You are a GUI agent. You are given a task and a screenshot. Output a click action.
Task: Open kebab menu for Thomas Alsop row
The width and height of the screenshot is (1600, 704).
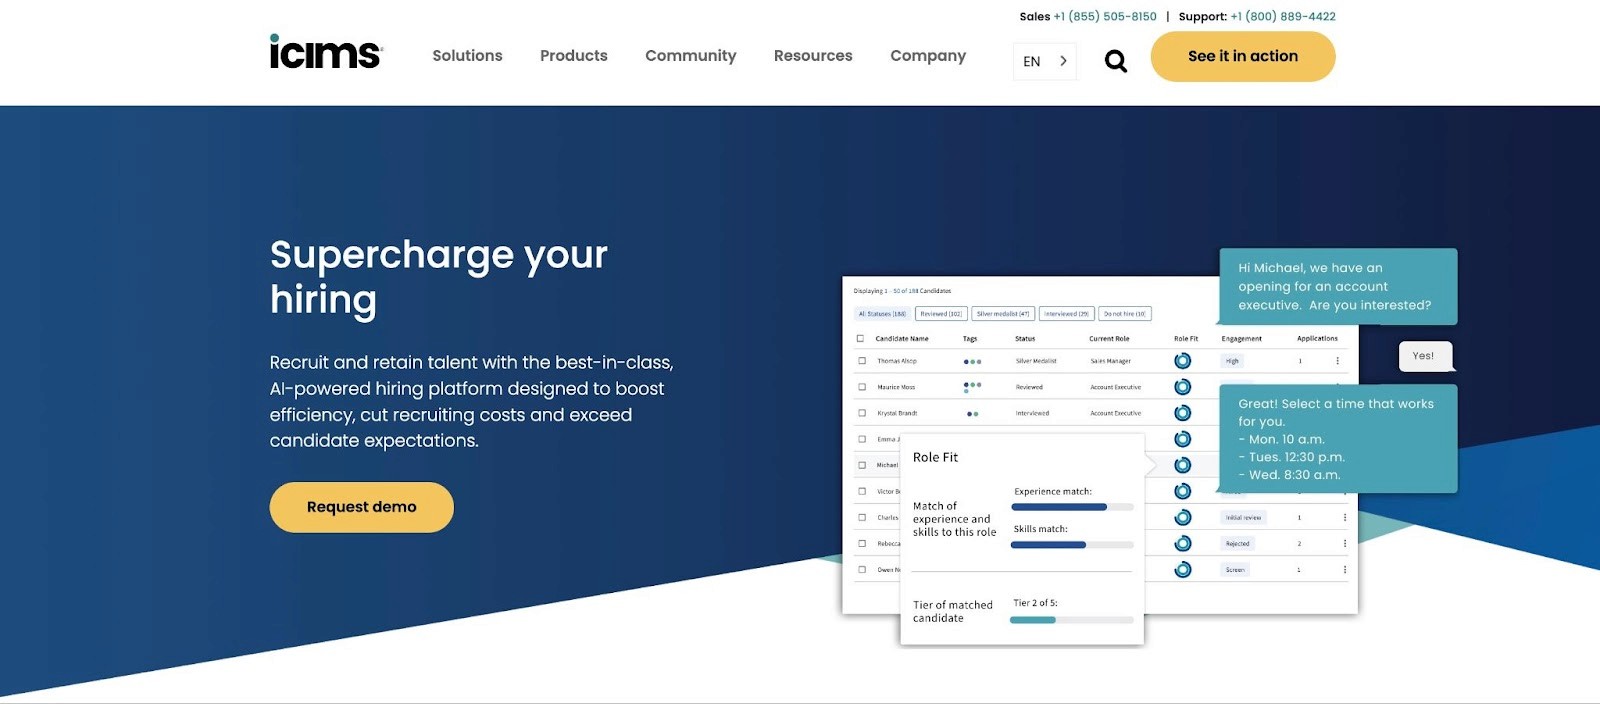[x=1337, y=361]
